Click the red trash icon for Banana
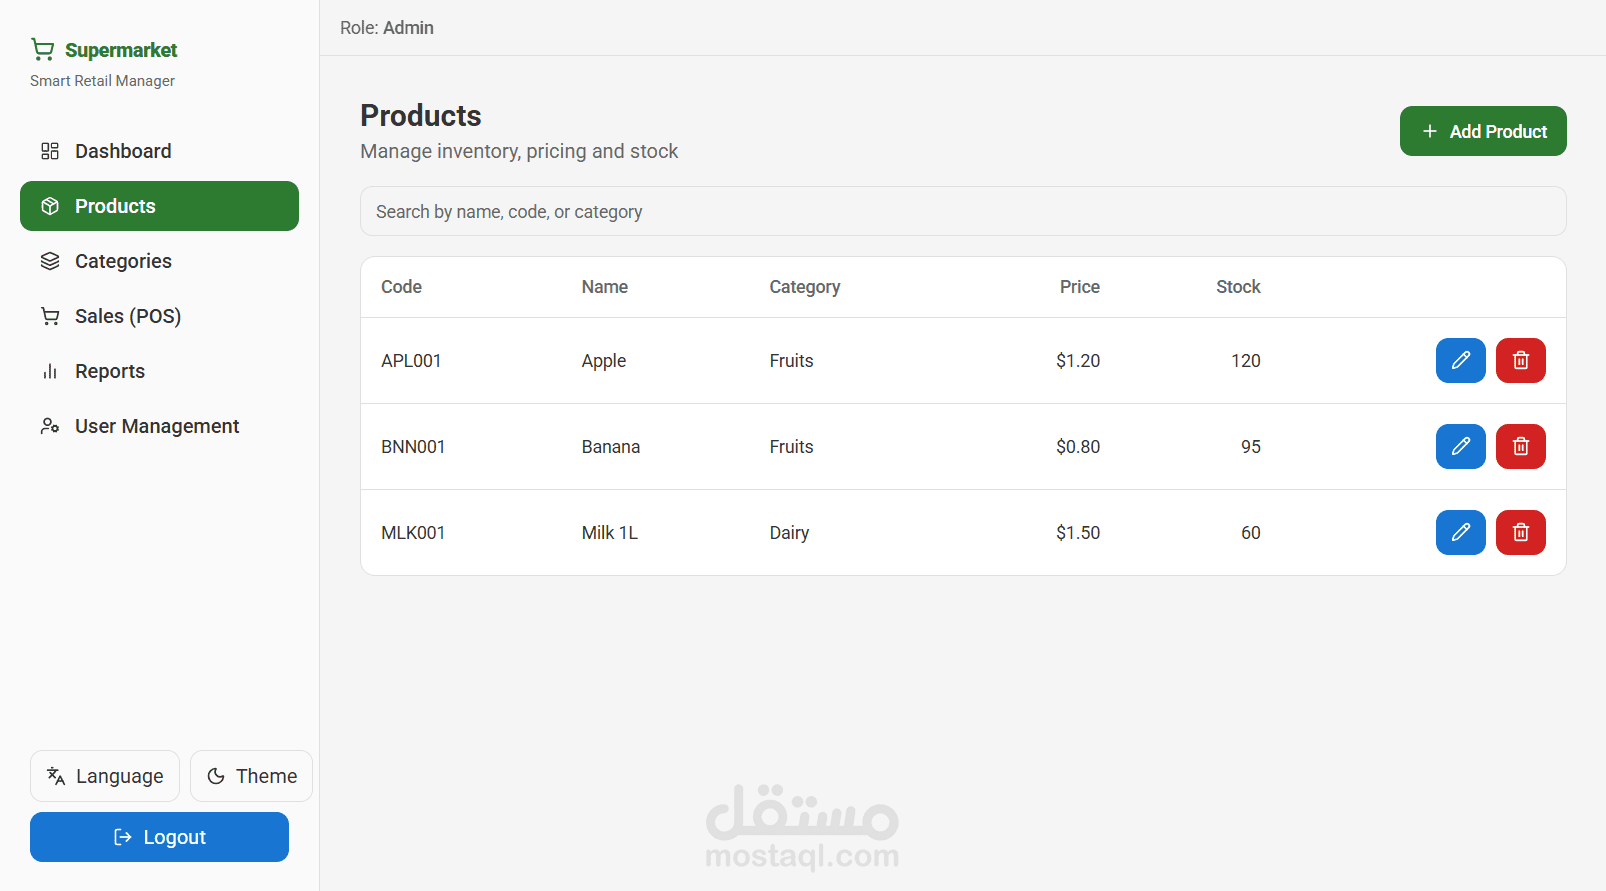This screenshot has height=891, width=1606. (x=1520, y=447)
